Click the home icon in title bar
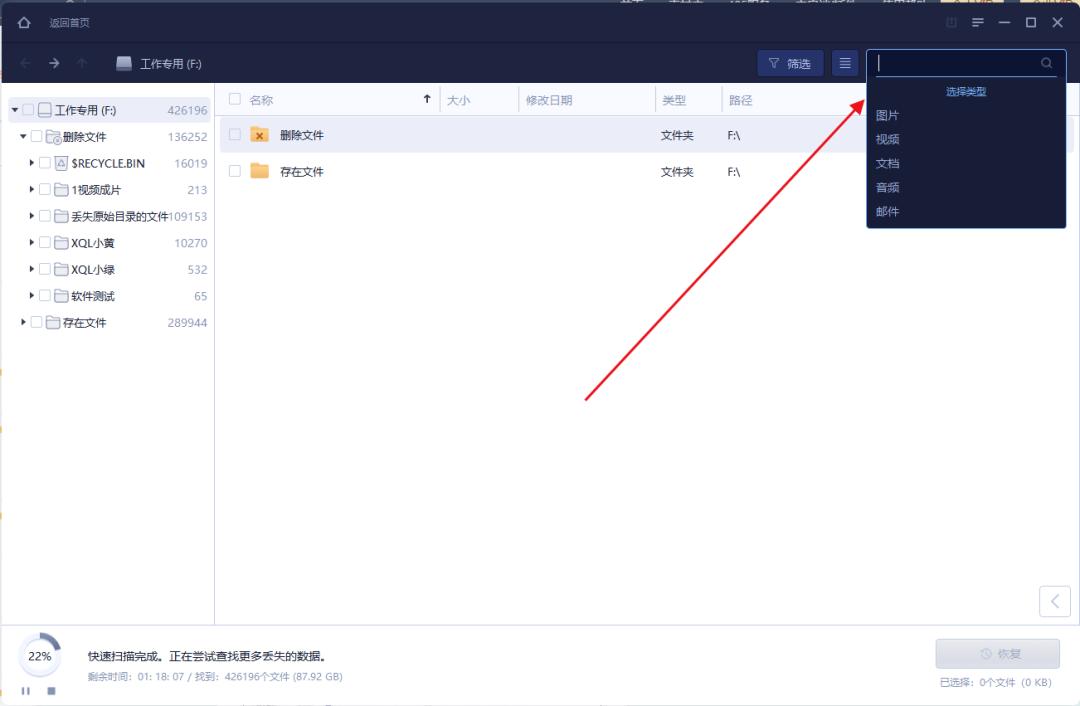The image size is (1080, 706). 24,23
